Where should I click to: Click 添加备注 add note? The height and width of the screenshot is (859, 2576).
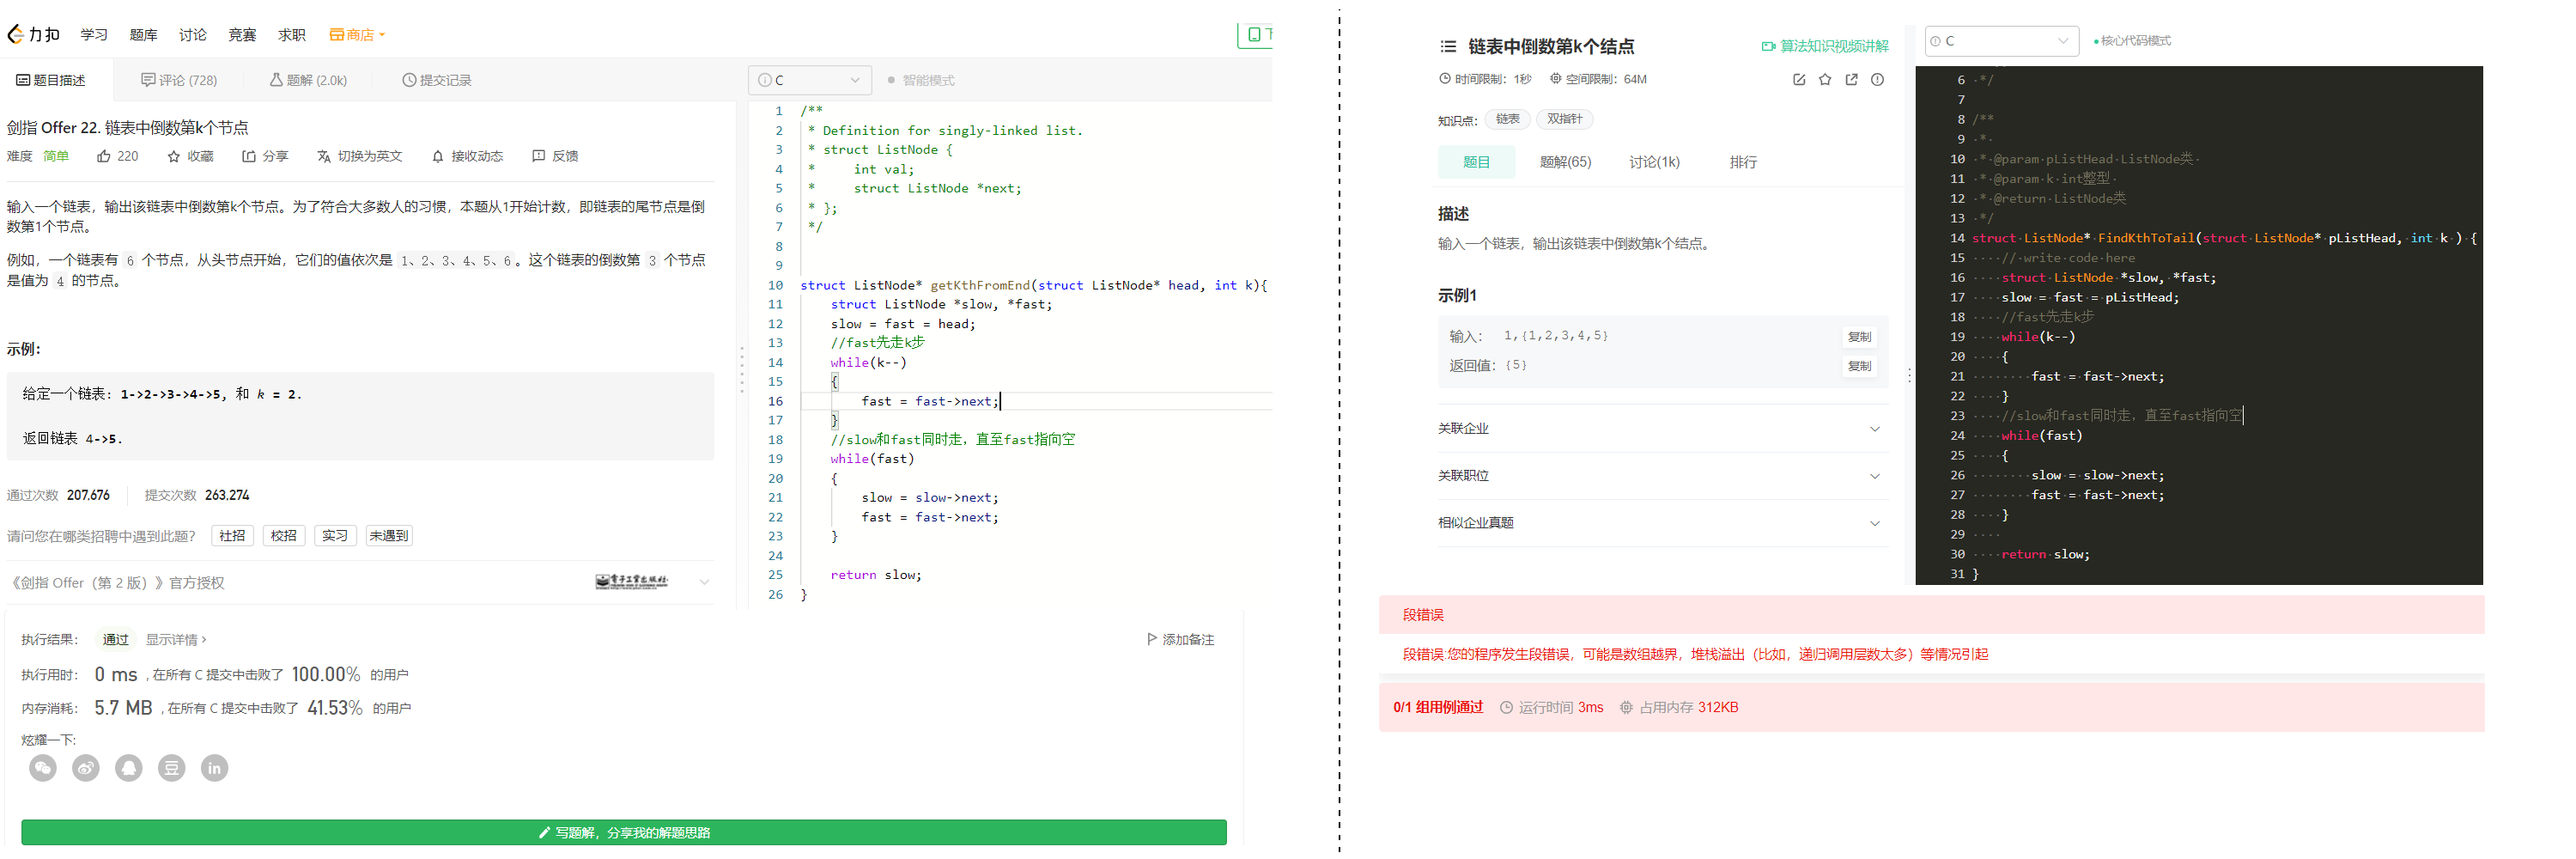pos(1181,640)
